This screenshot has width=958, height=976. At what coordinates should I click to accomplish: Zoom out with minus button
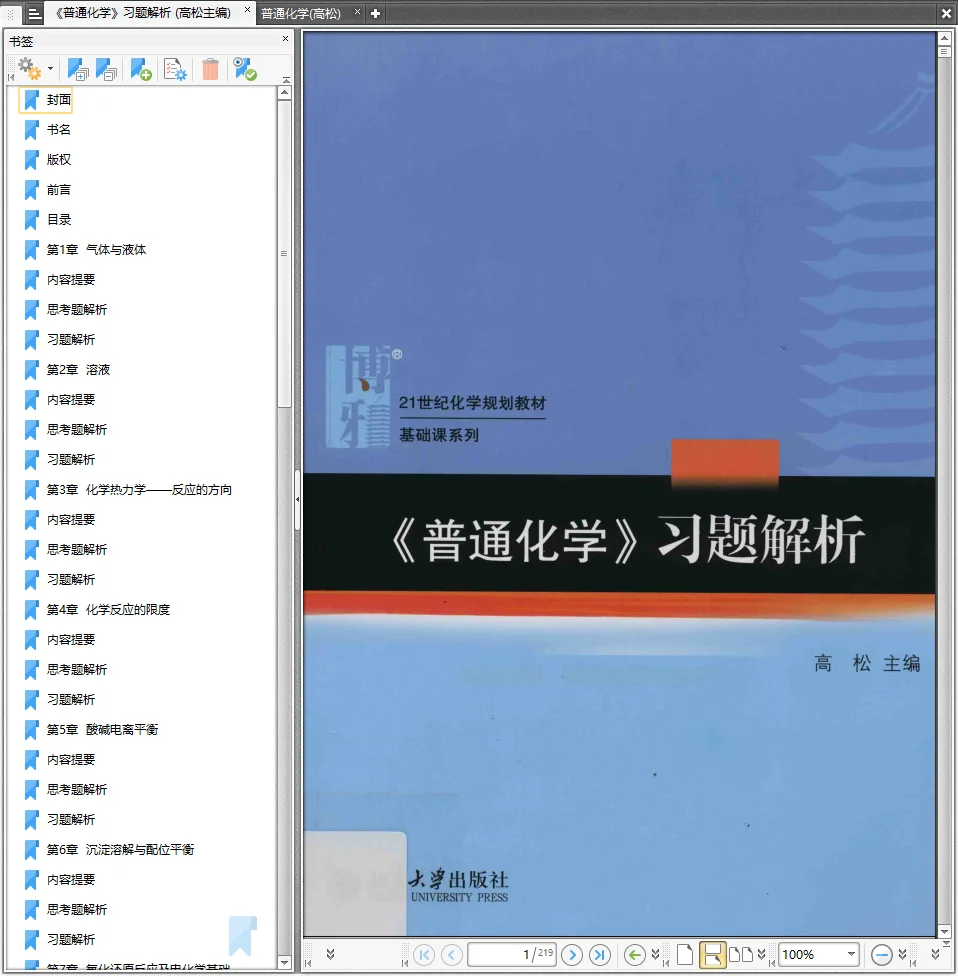[881, 954]
